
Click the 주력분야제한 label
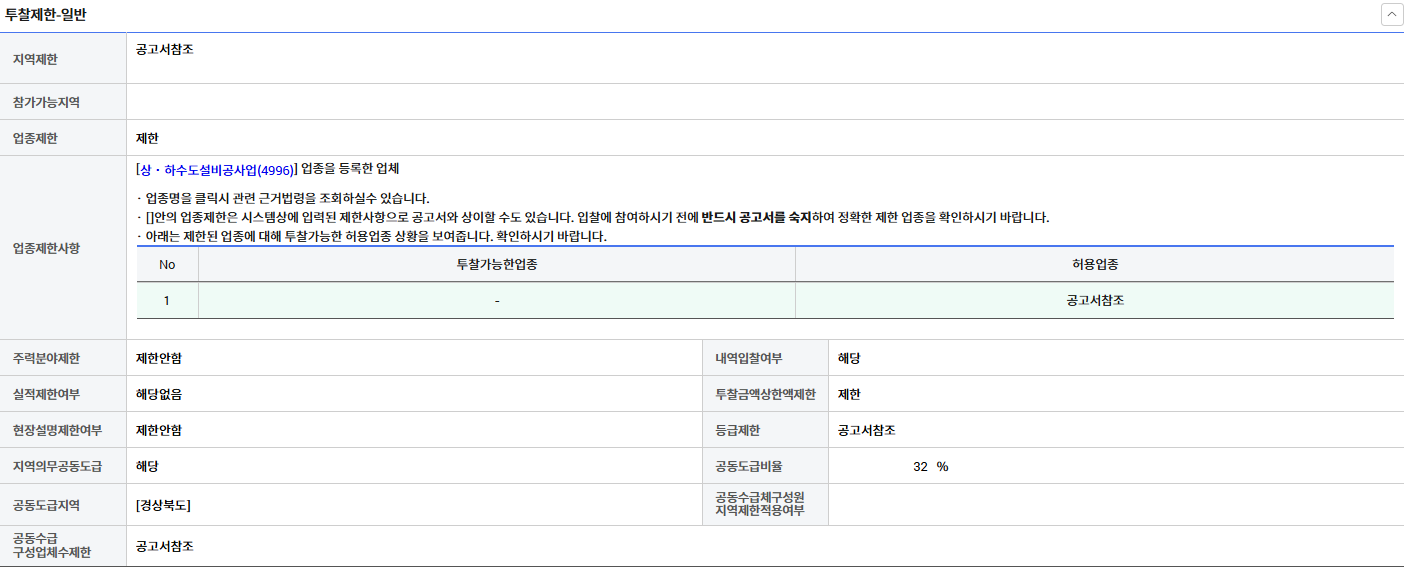click(x=46, y=358)
